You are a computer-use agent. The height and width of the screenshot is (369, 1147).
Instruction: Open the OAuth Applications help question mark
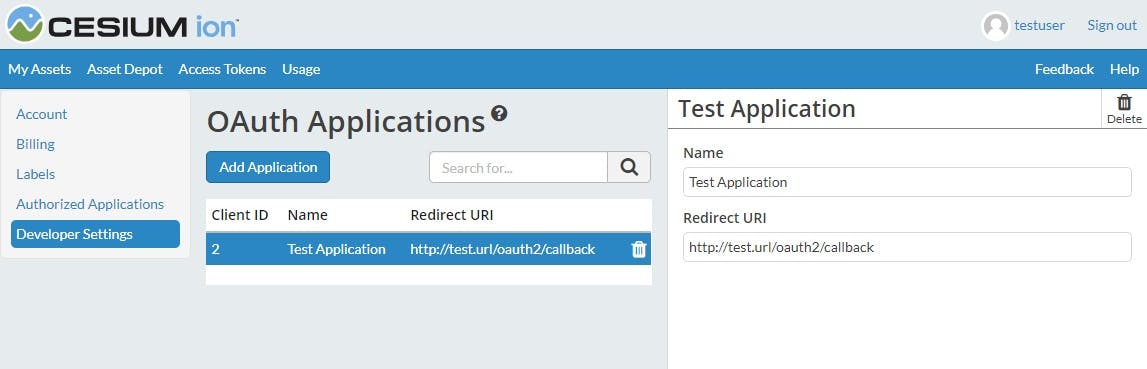499,113
